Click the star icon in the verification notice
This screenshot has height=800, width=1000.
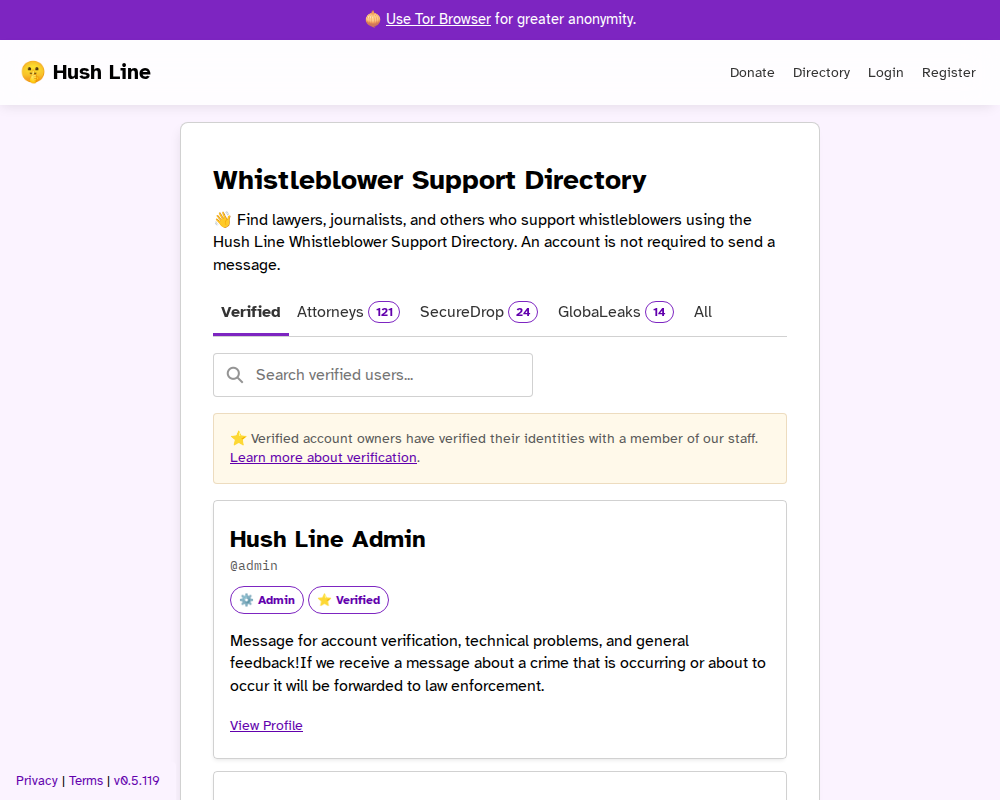238,438
